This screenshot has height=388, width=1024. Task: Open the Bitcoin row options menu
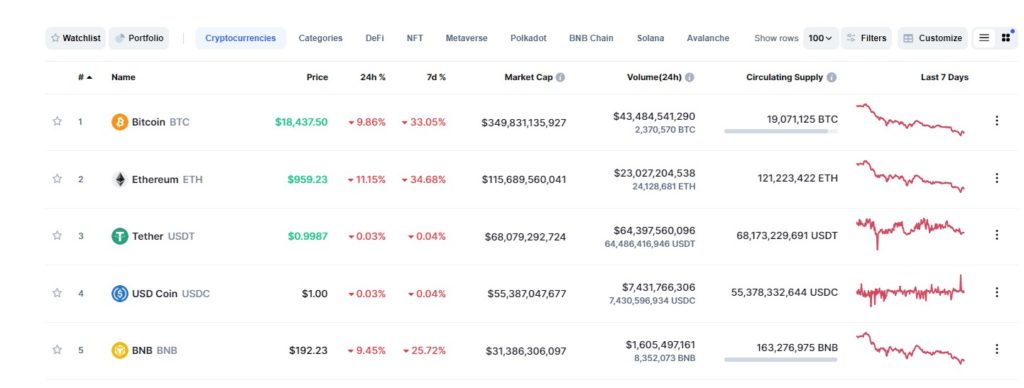[x=997, y=121]
